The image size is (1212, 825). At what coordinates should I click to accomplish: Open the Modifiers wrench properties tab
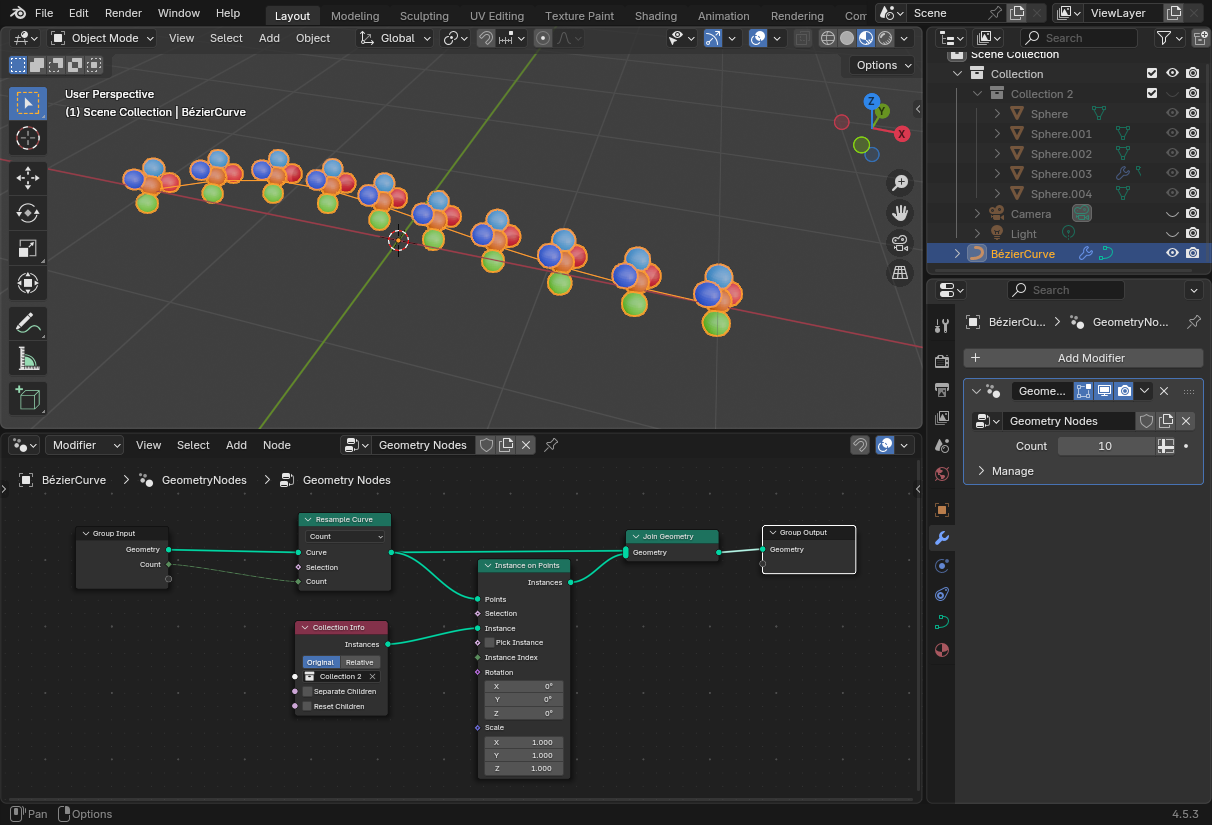point(941,538)
